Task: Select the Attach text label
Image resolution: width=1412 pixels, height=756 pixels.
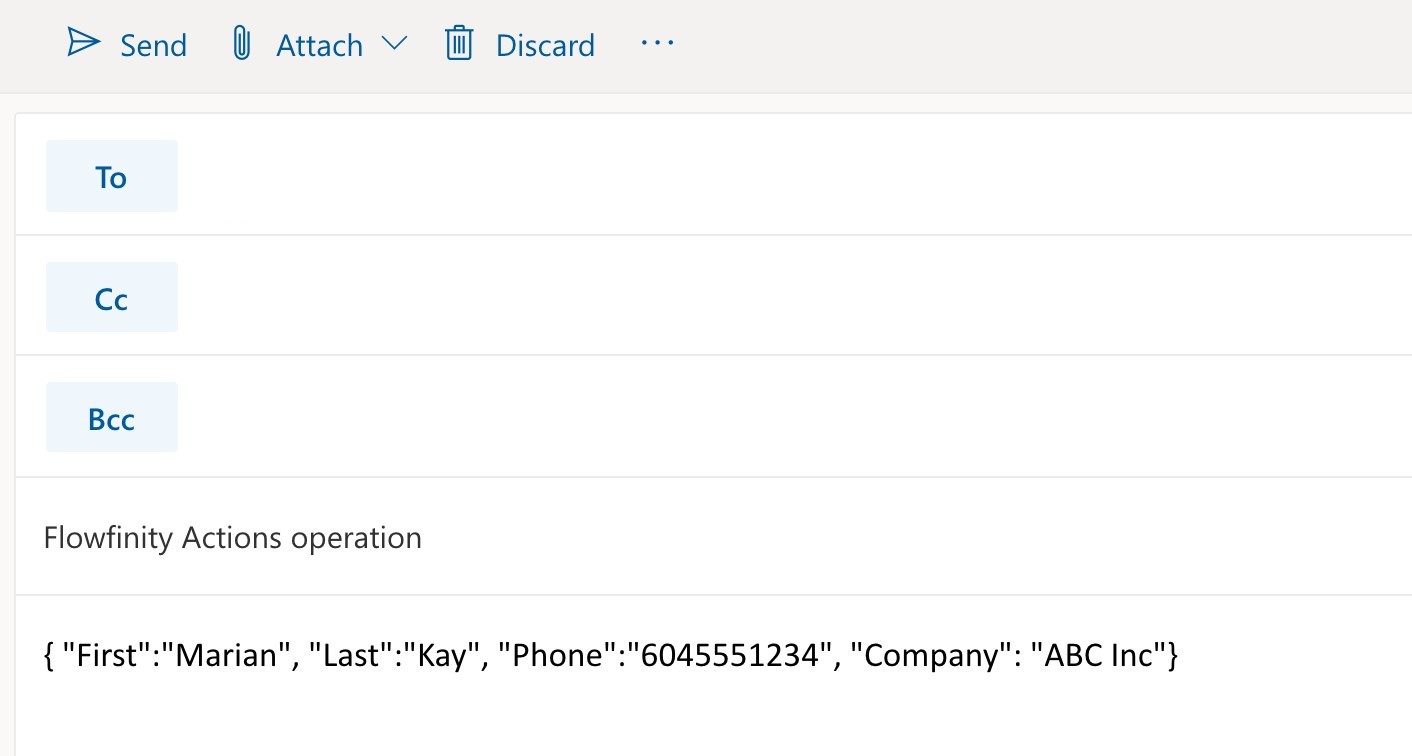Action: tap(319, 46)
